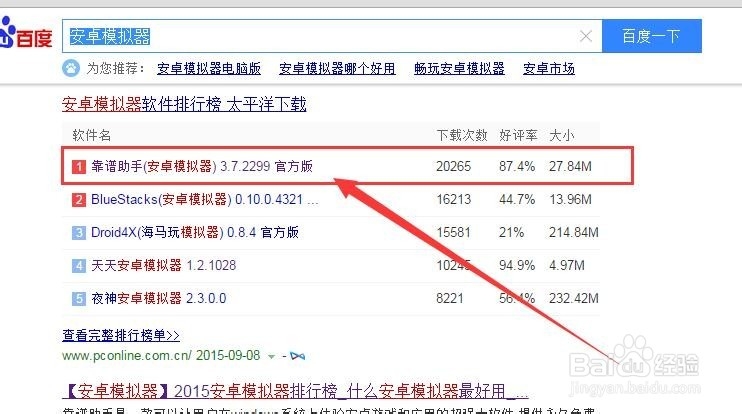Open result 安卓模拟器软件排行榜_太平洋下载

(x=184, y=104)
